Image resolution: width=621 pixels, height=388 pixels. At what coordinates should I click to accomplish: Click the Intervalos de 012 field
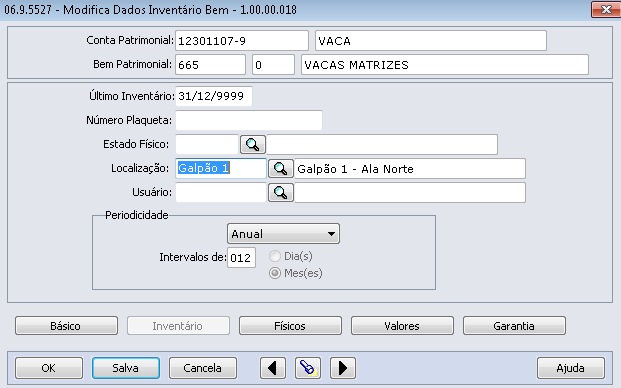click(241, 258)
